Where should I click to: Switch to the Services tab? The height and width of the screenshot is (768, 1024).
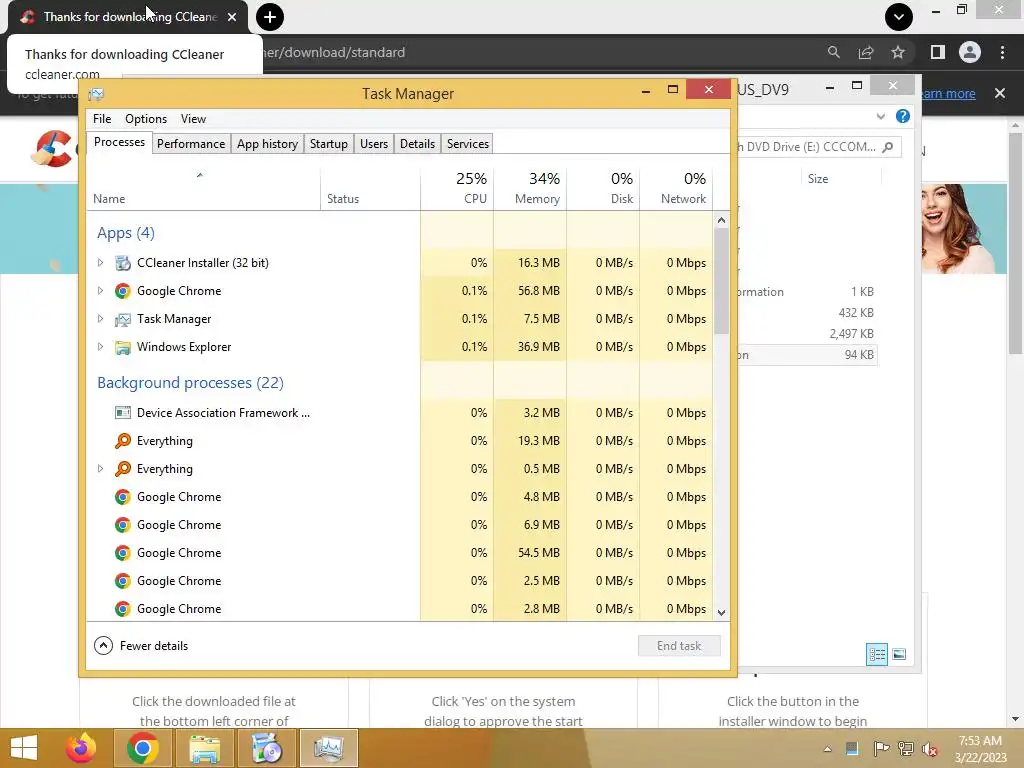click(x=468, y=144)
